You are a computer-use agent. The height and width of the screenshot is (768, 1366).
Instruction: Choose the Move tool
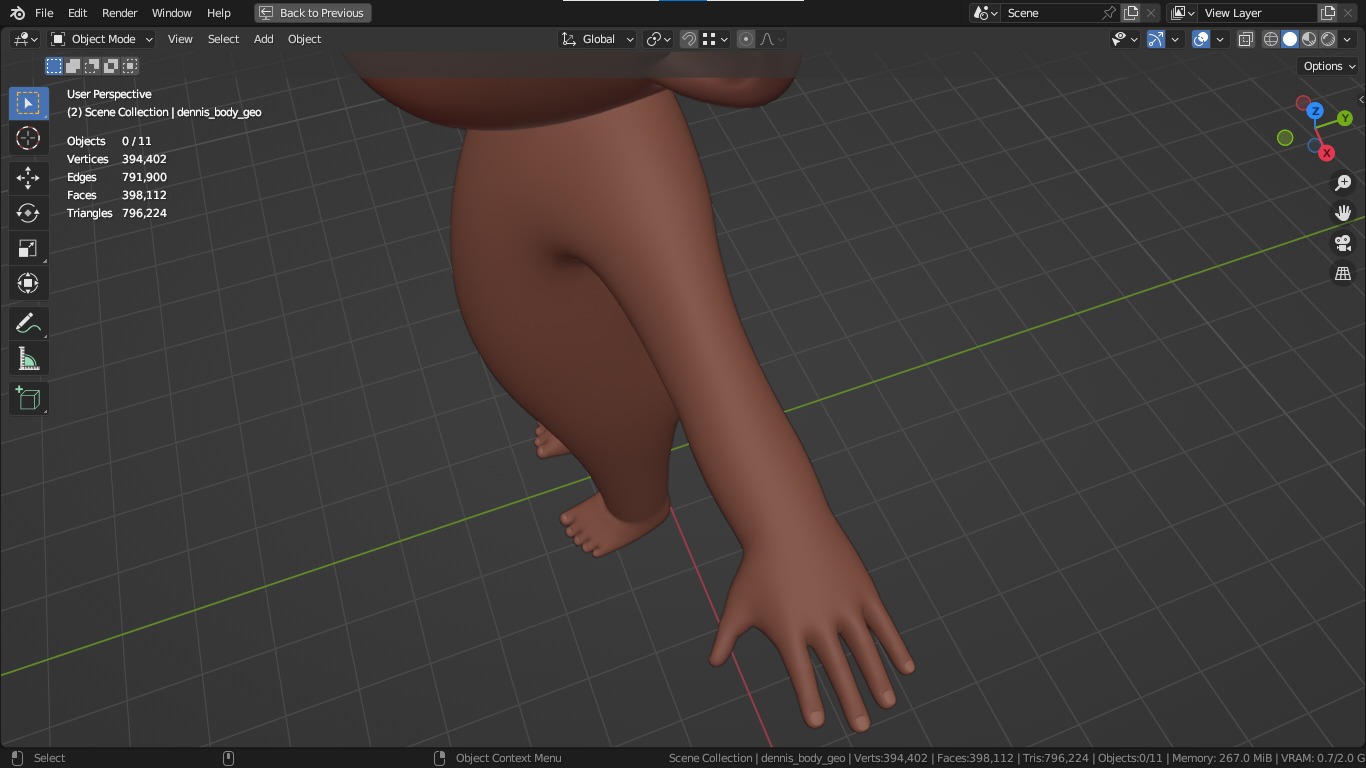(28, 178)
